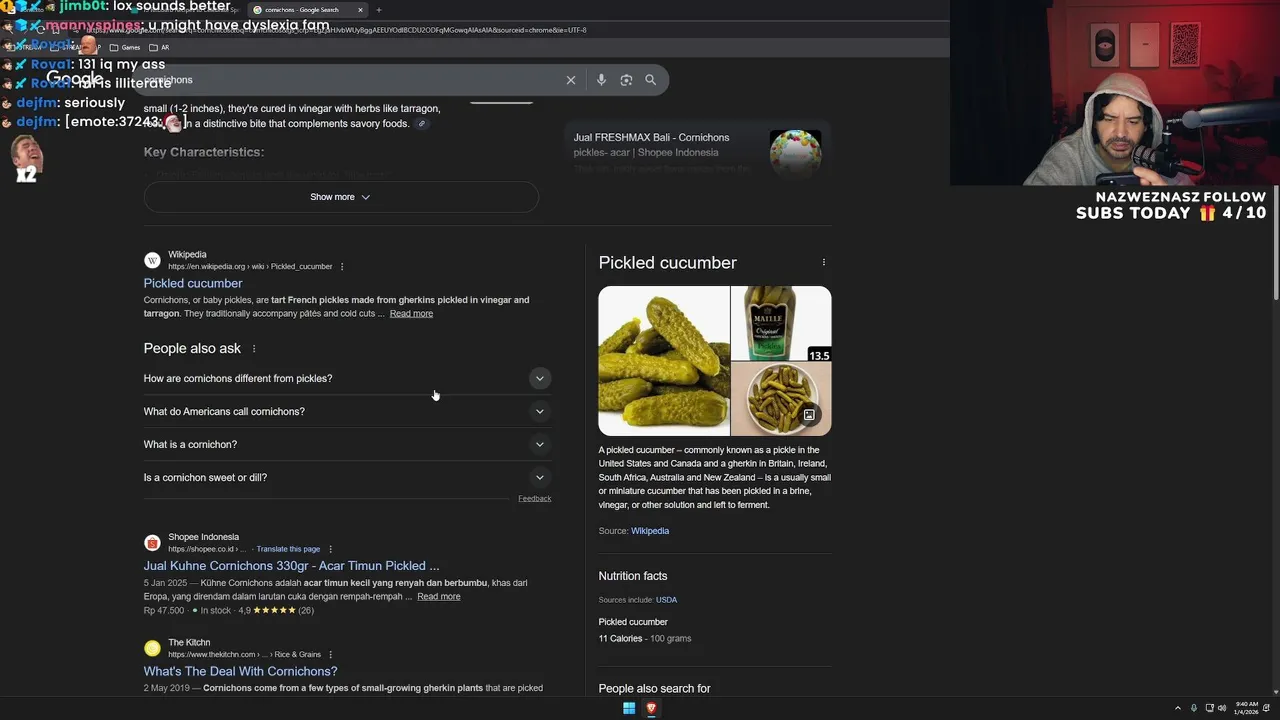Open What's The Deal With Cornichons result
The image size is (1280, 720).
[x=240, y=671]
